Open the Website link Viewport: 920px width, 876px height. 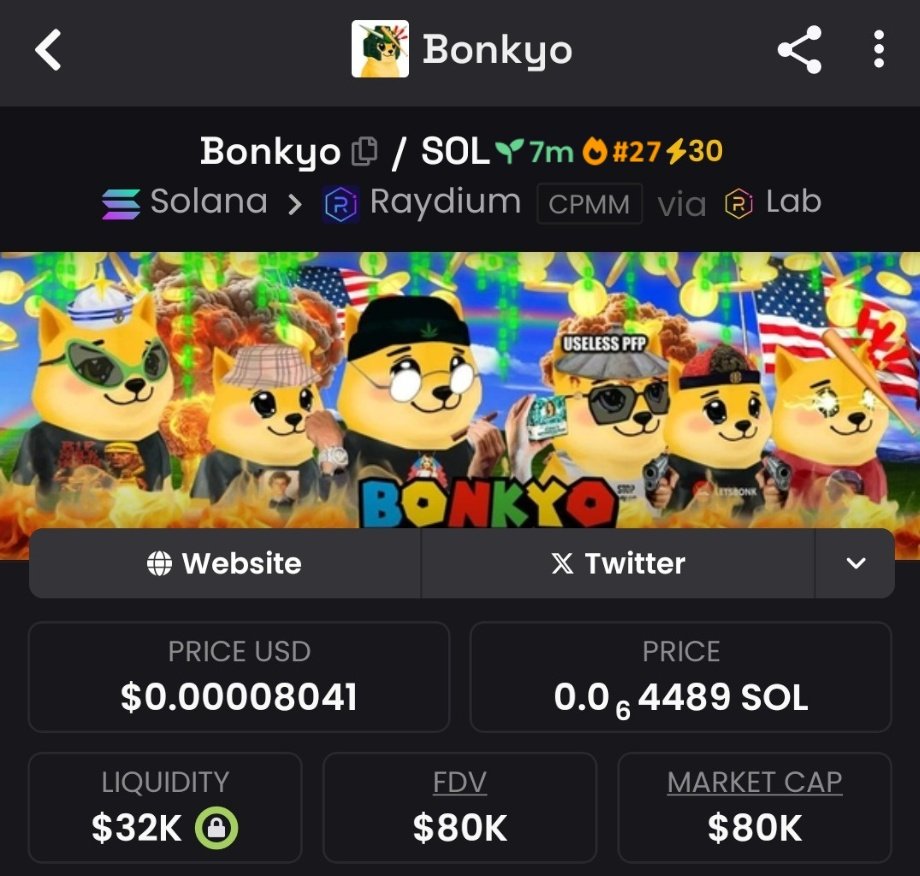[225, 563]
